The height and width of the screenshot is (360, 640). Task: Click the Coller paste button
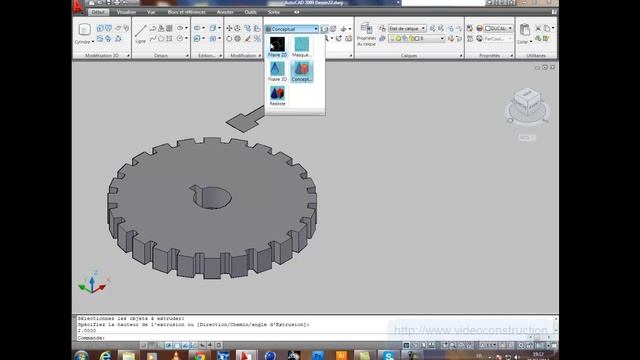click(525, 30)
